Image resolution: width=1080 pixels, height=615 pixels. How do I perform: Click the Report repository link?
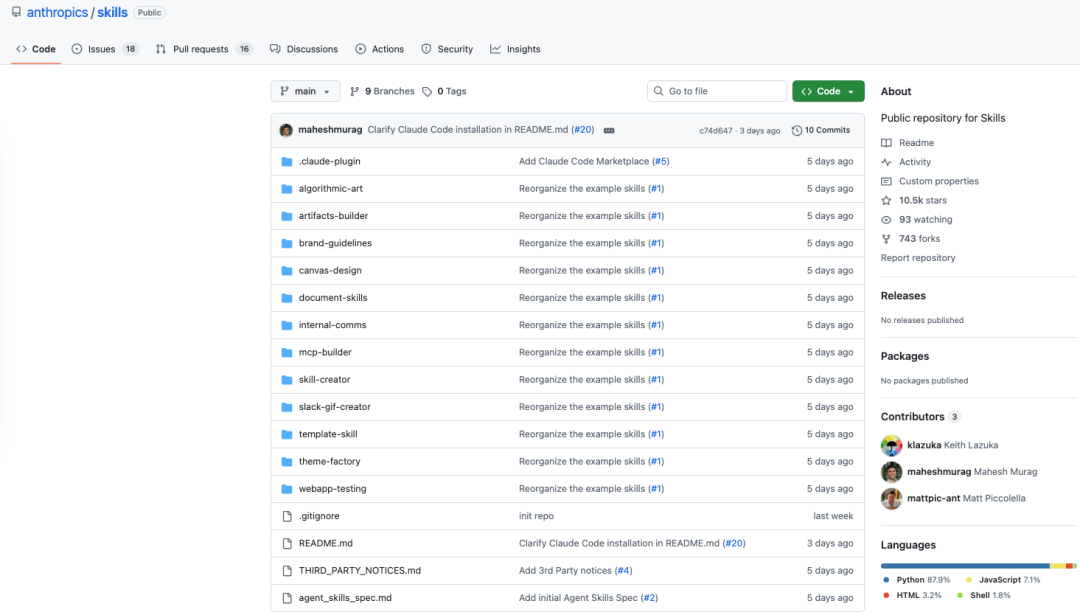tap(917, 258)
